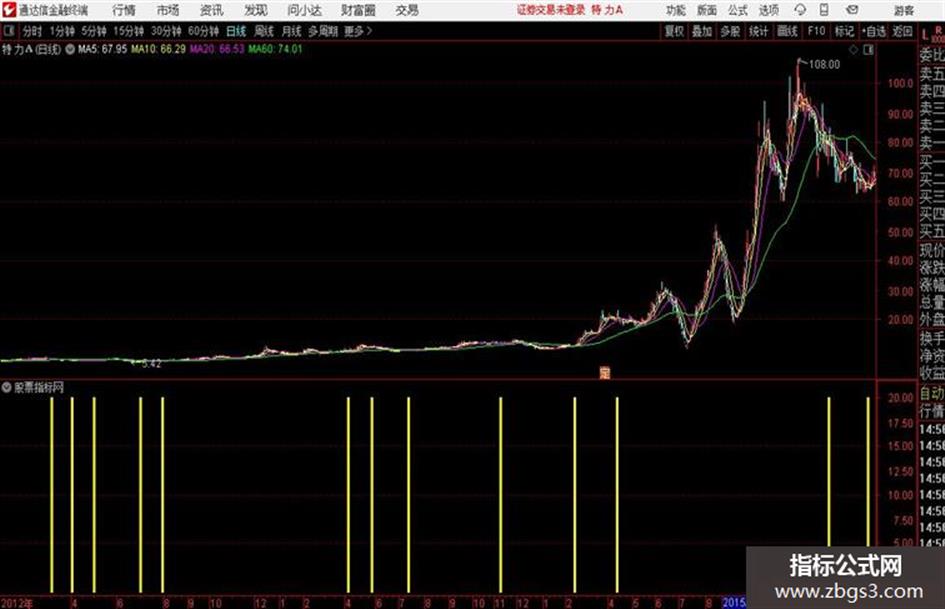Toggle the 股票指标网 indicator circle icon
This screenshot has width=945, height=609.
(7, 387)
